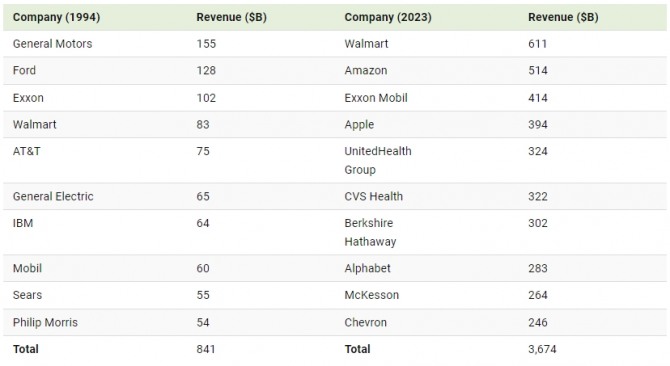
Task: Select the first Revenue ($B) header
Action: point(231,17)
